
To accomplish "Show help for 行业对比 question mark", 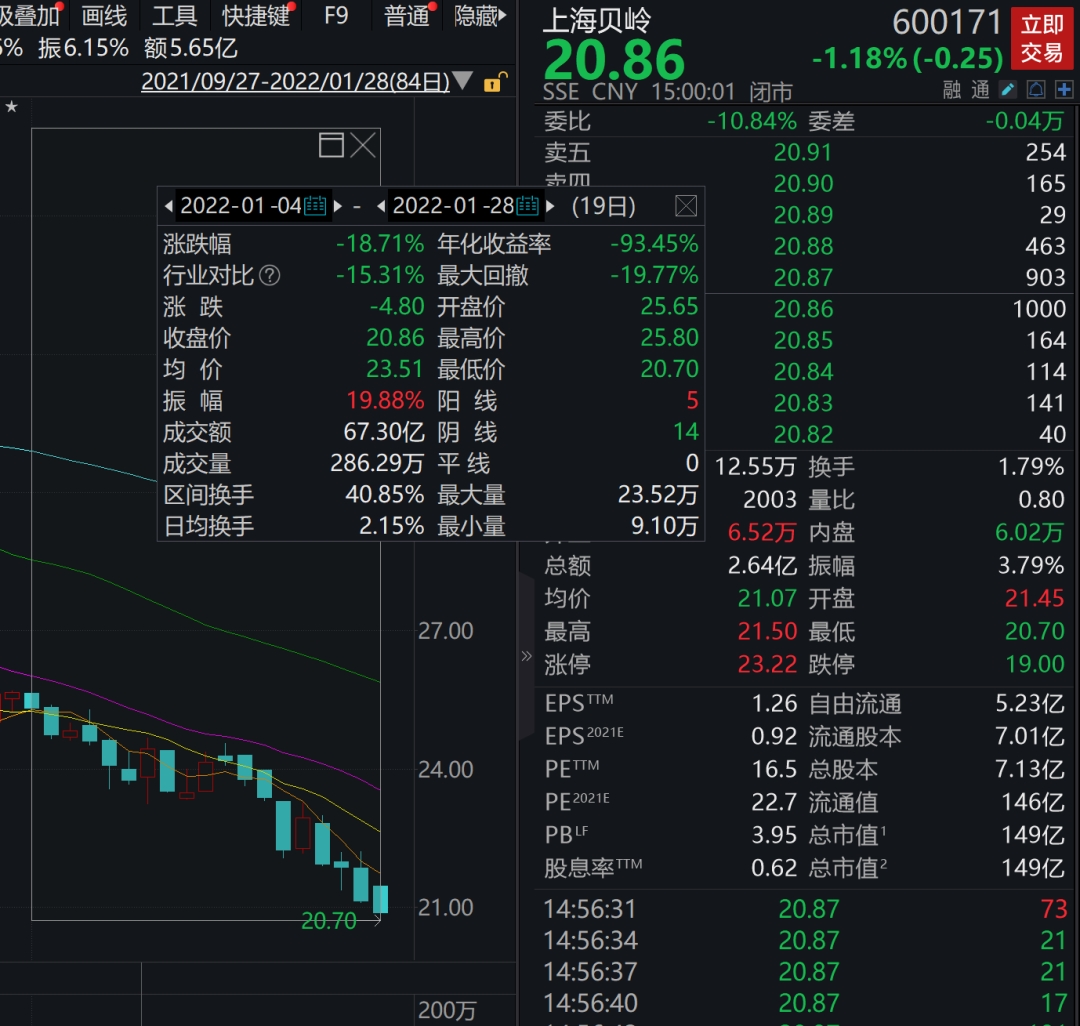I will [x=269, y=275].
